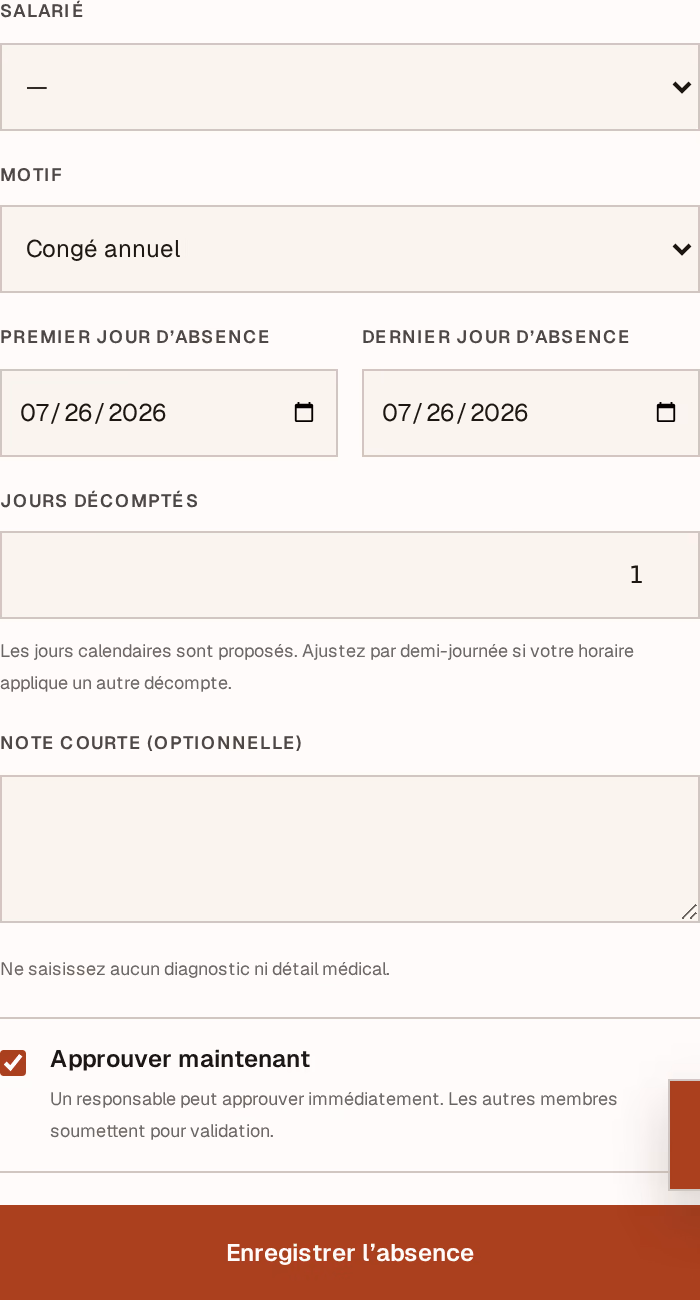700x1300 pixels.
Task: Open the Salarié dropdown showing a dash
Action: [x=350, y=87]
